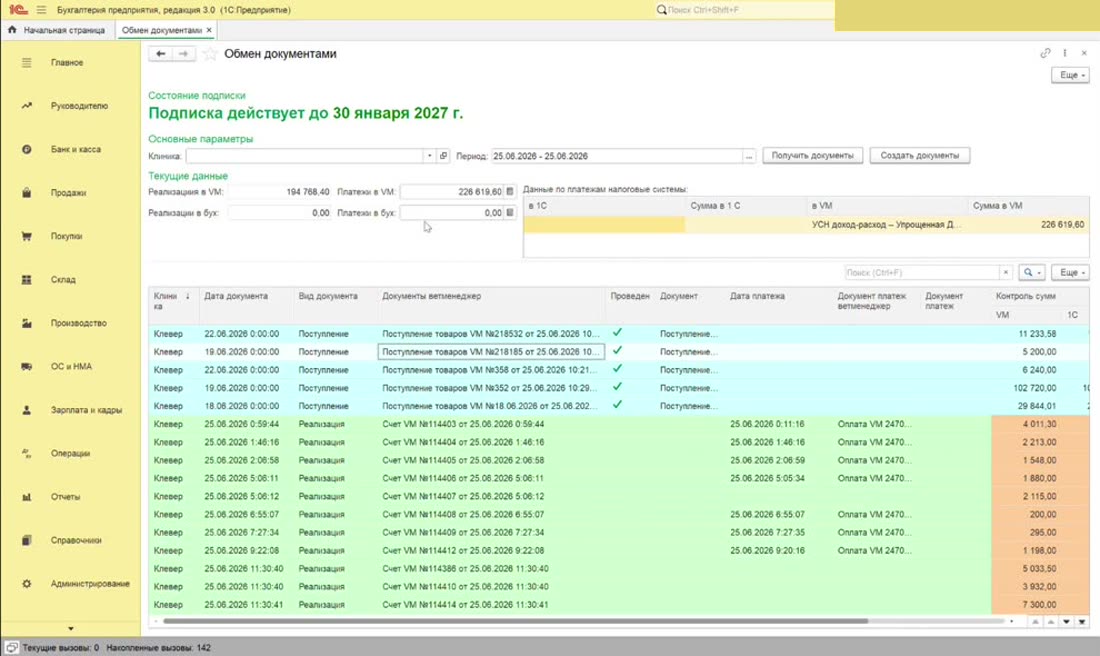Open the Банк и касса menu section
Viewport: 1100px width, 656px height.
tap(76, 149)
